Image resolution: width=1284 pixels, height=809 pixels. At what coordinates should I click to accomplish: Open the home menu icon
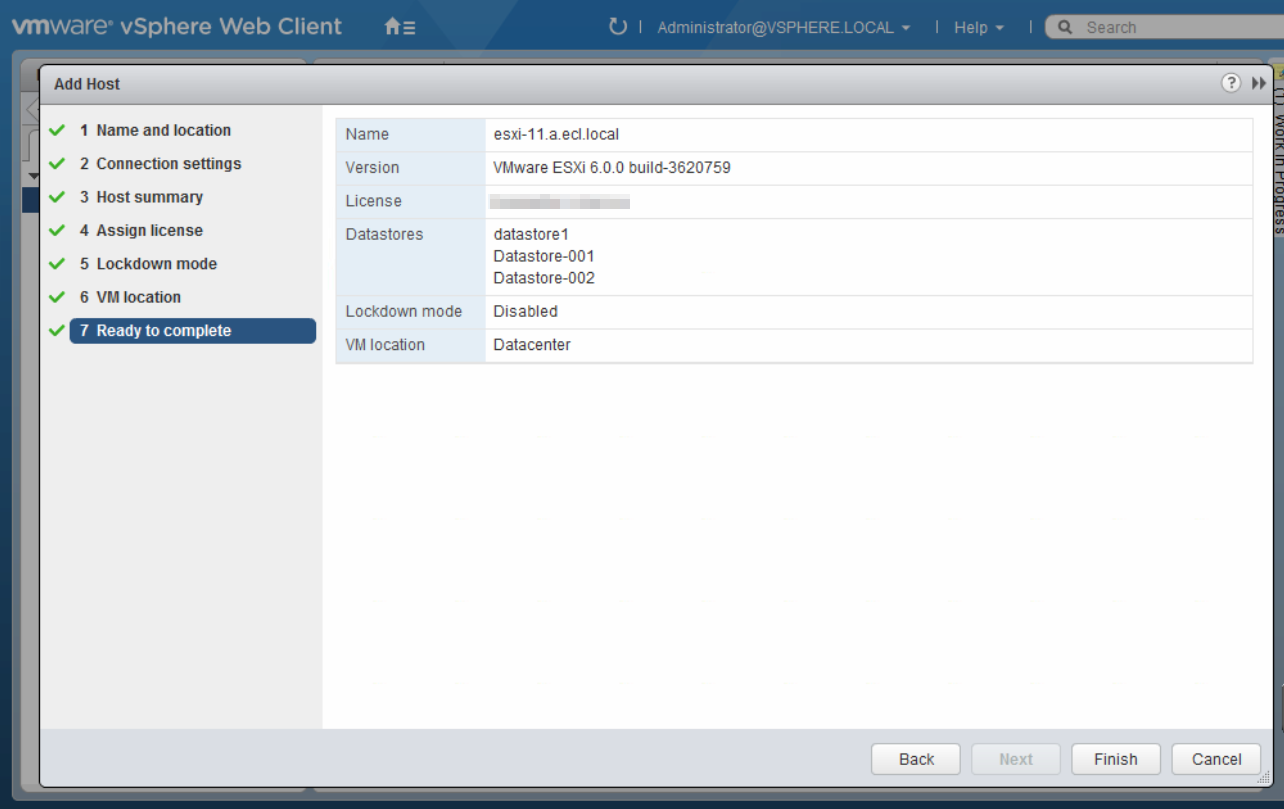coord(400,28)
